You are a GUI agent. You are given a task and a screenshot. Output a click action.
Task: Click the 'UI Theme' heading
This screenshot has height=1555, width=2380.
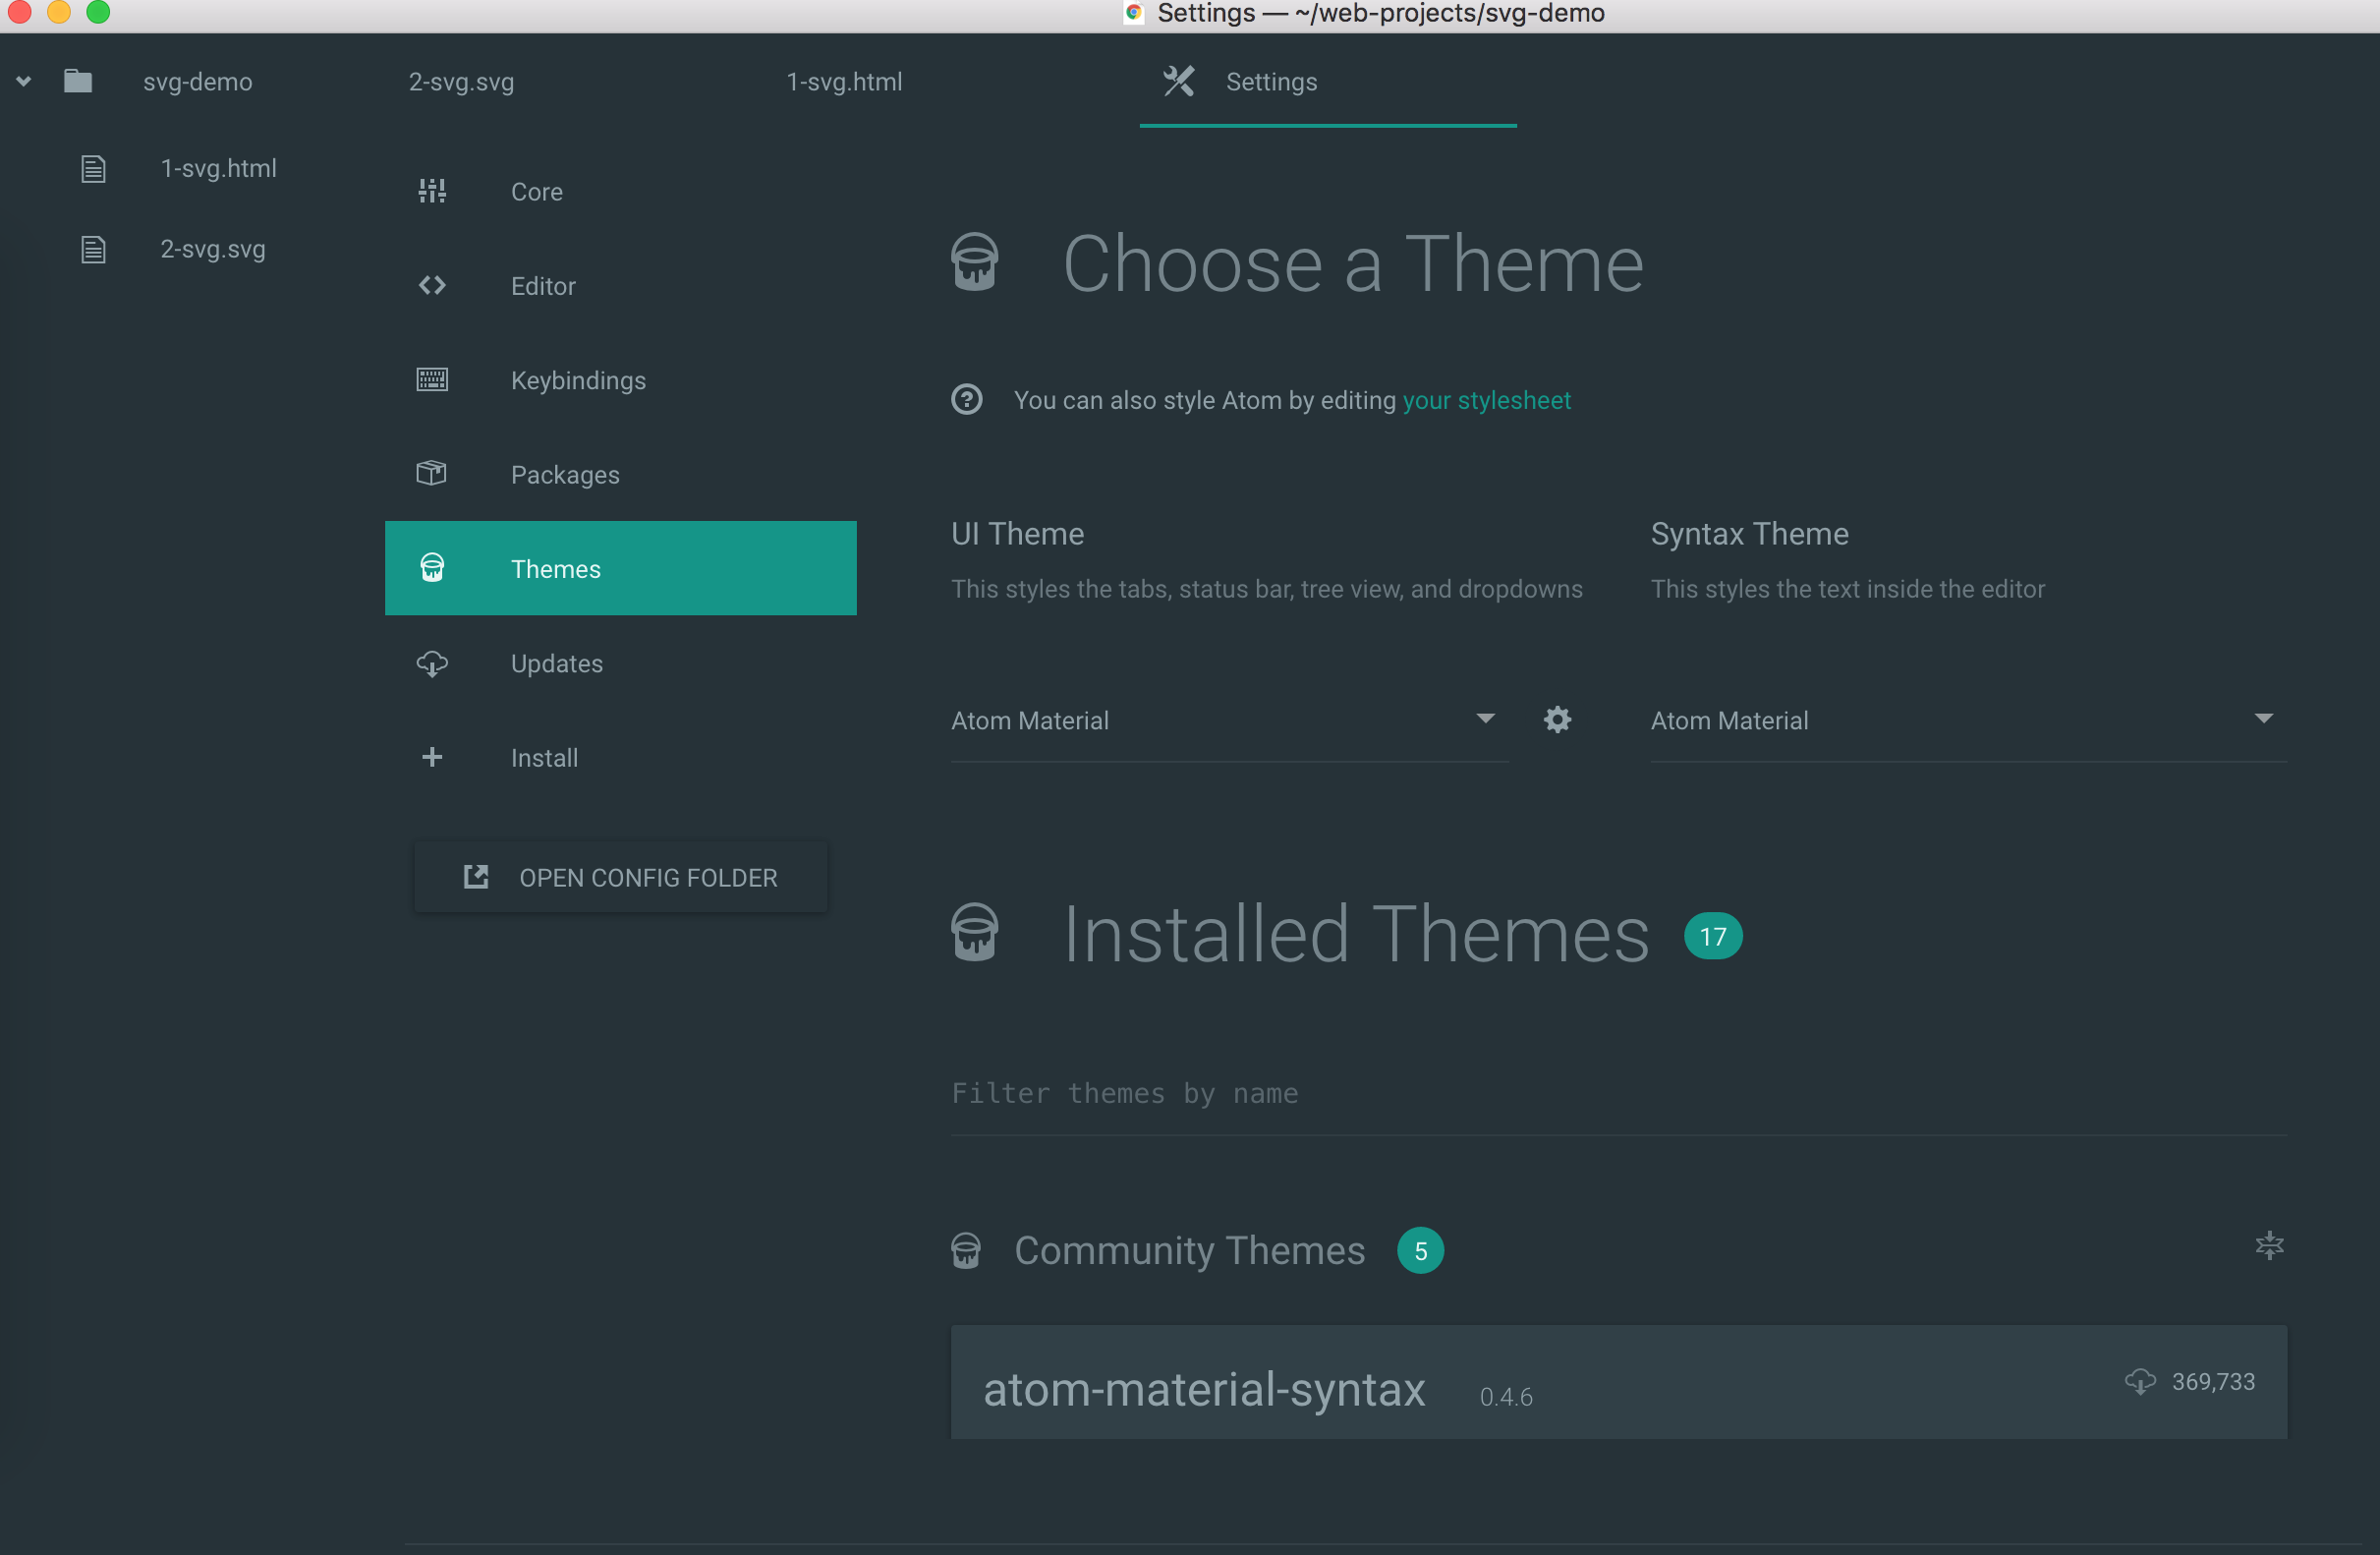(x=1017, y=534)
